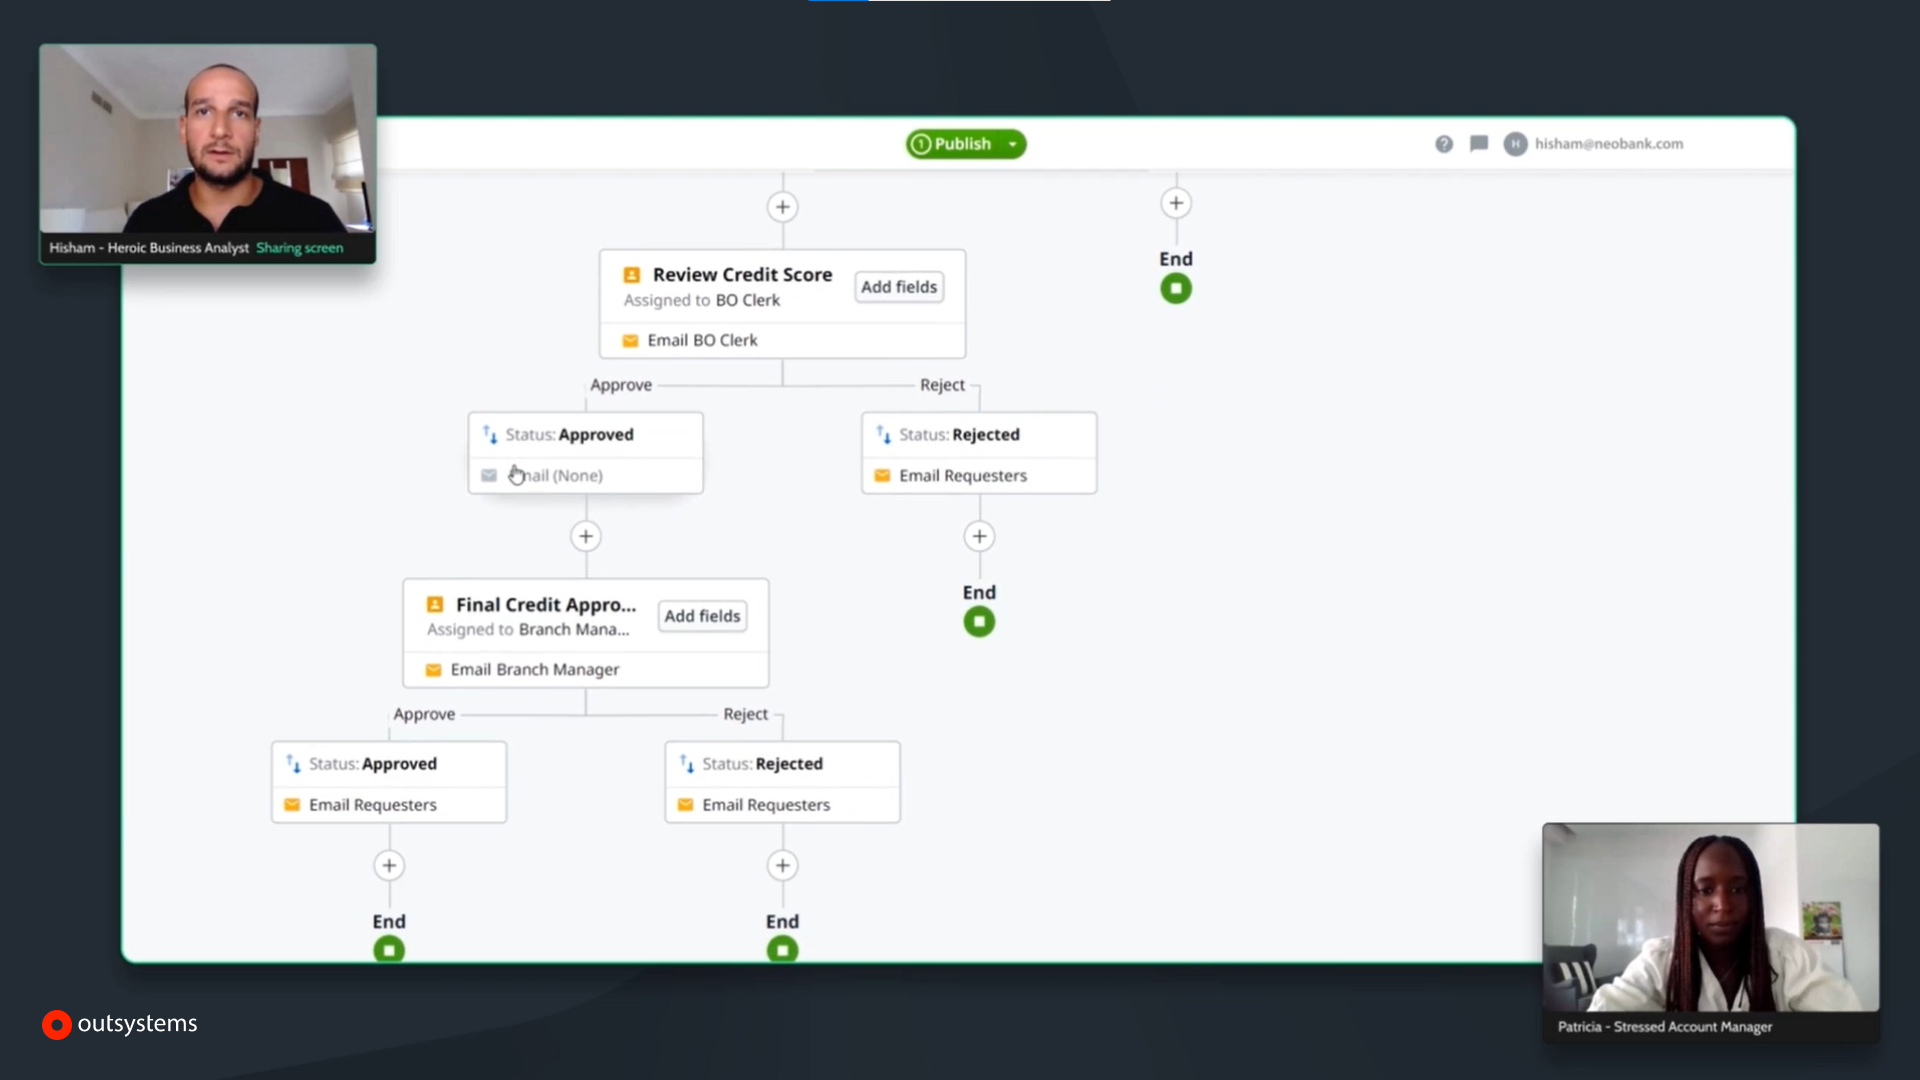This screenshot has width=1920, height=1080.
Task: Click the envelope icon on Email BO Clerk
Action: click(630, 340)
